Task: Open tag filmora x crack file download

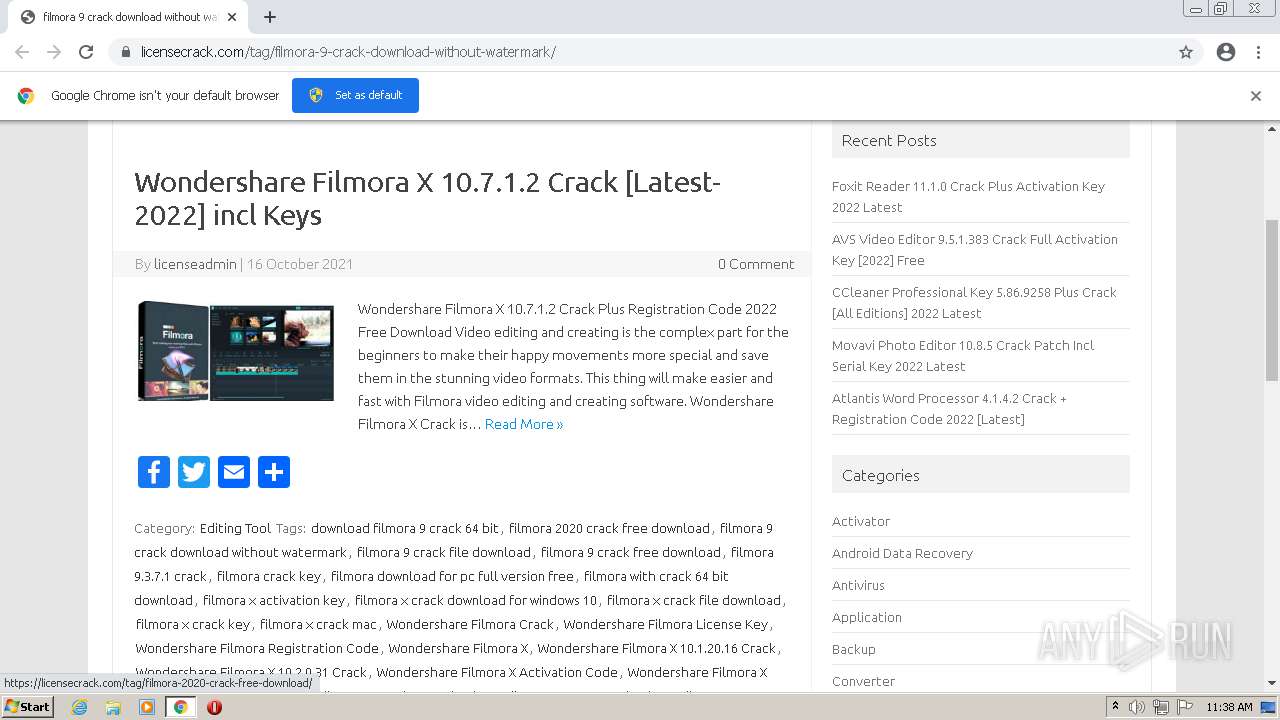Action: click(x=694, y=600)
